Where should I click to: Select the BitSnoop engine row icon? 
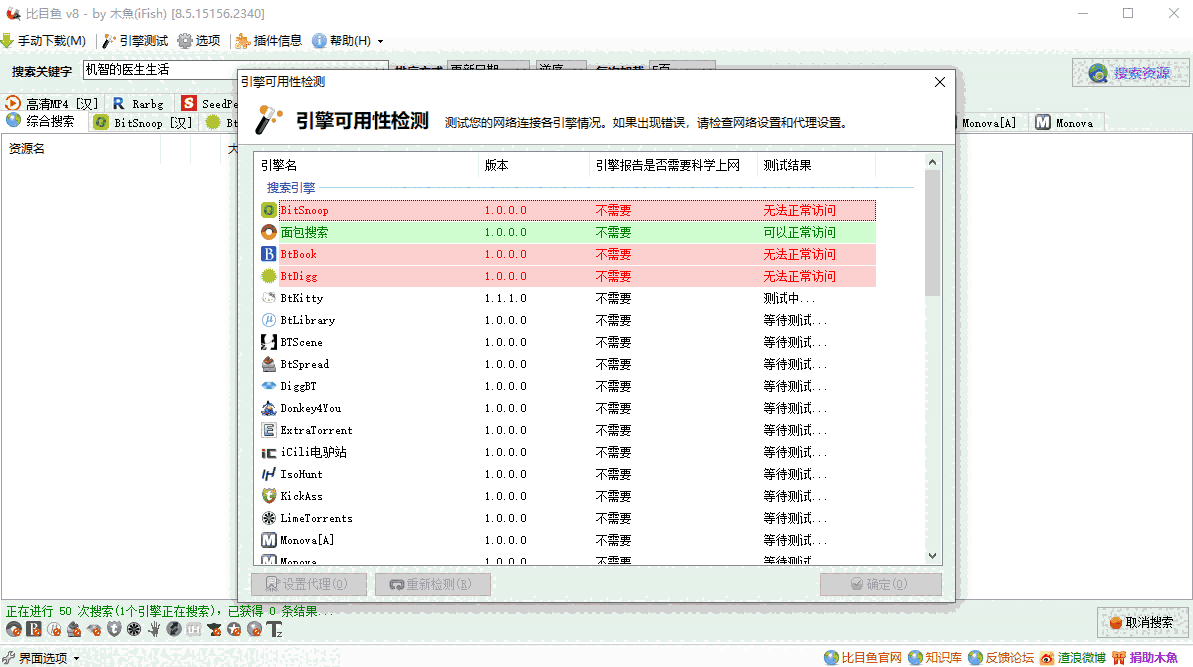coord(269,211)
